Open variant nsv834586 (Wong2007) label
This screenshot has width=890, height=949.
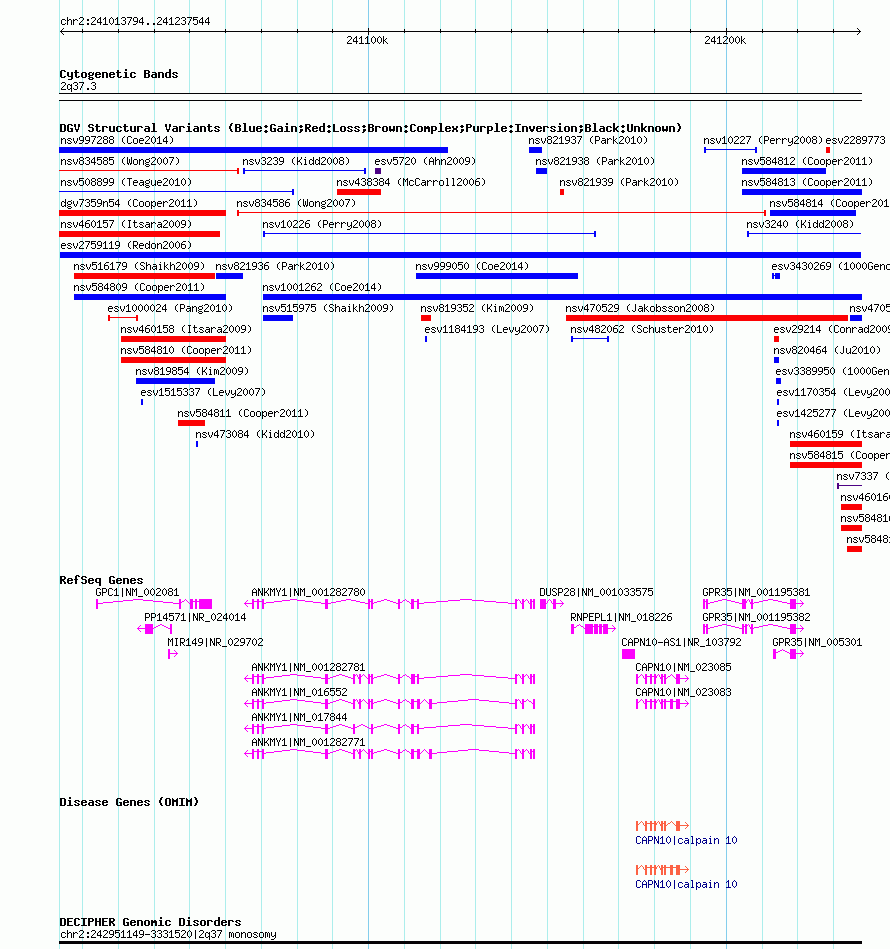coord(296,203)
